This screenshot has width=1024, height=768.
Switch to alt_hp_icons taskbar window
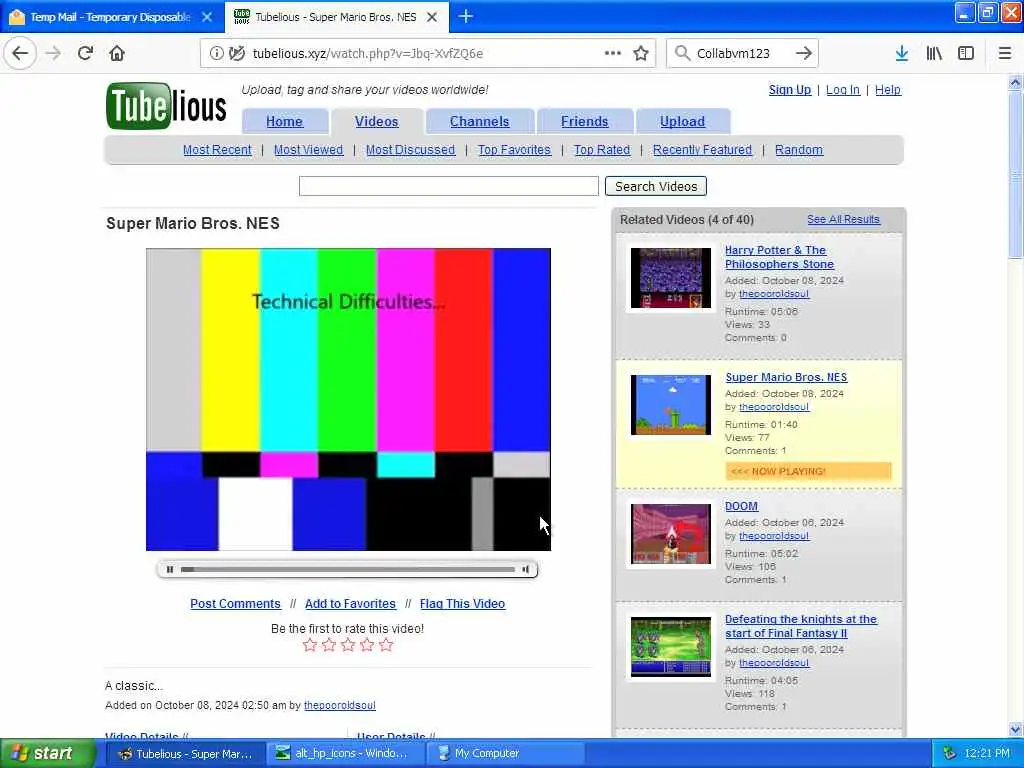(345, 753)
